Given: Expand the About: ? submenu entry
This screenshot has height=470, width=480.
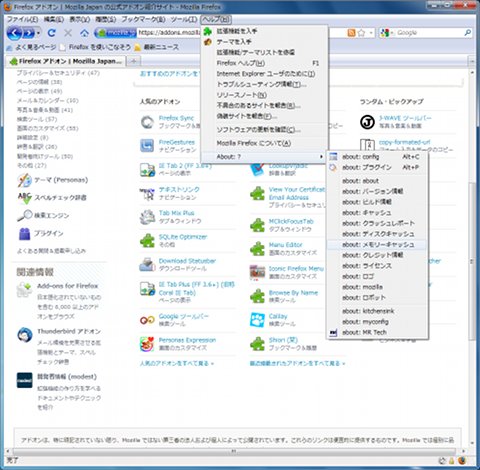Looking at the screenshot, I should pos(264,157).
